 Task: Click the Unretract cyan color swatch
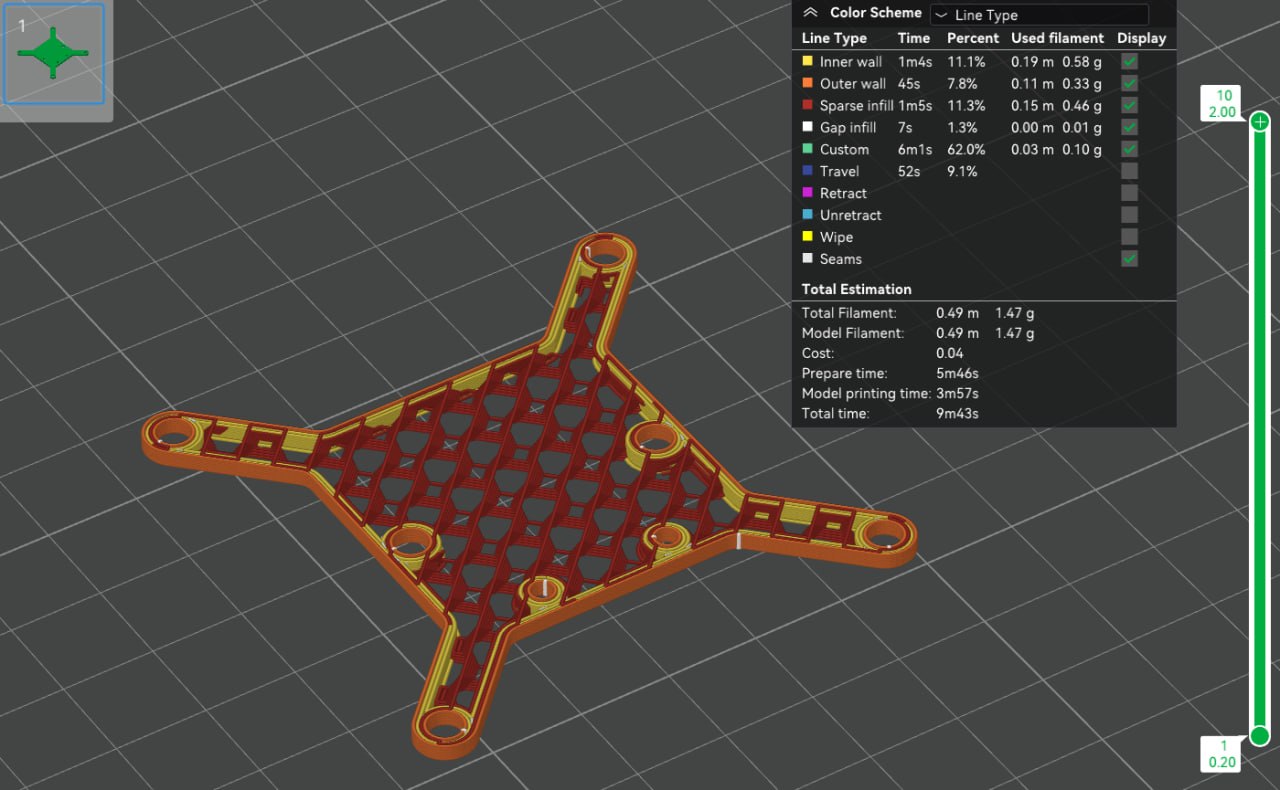click(x=807, y=215)
